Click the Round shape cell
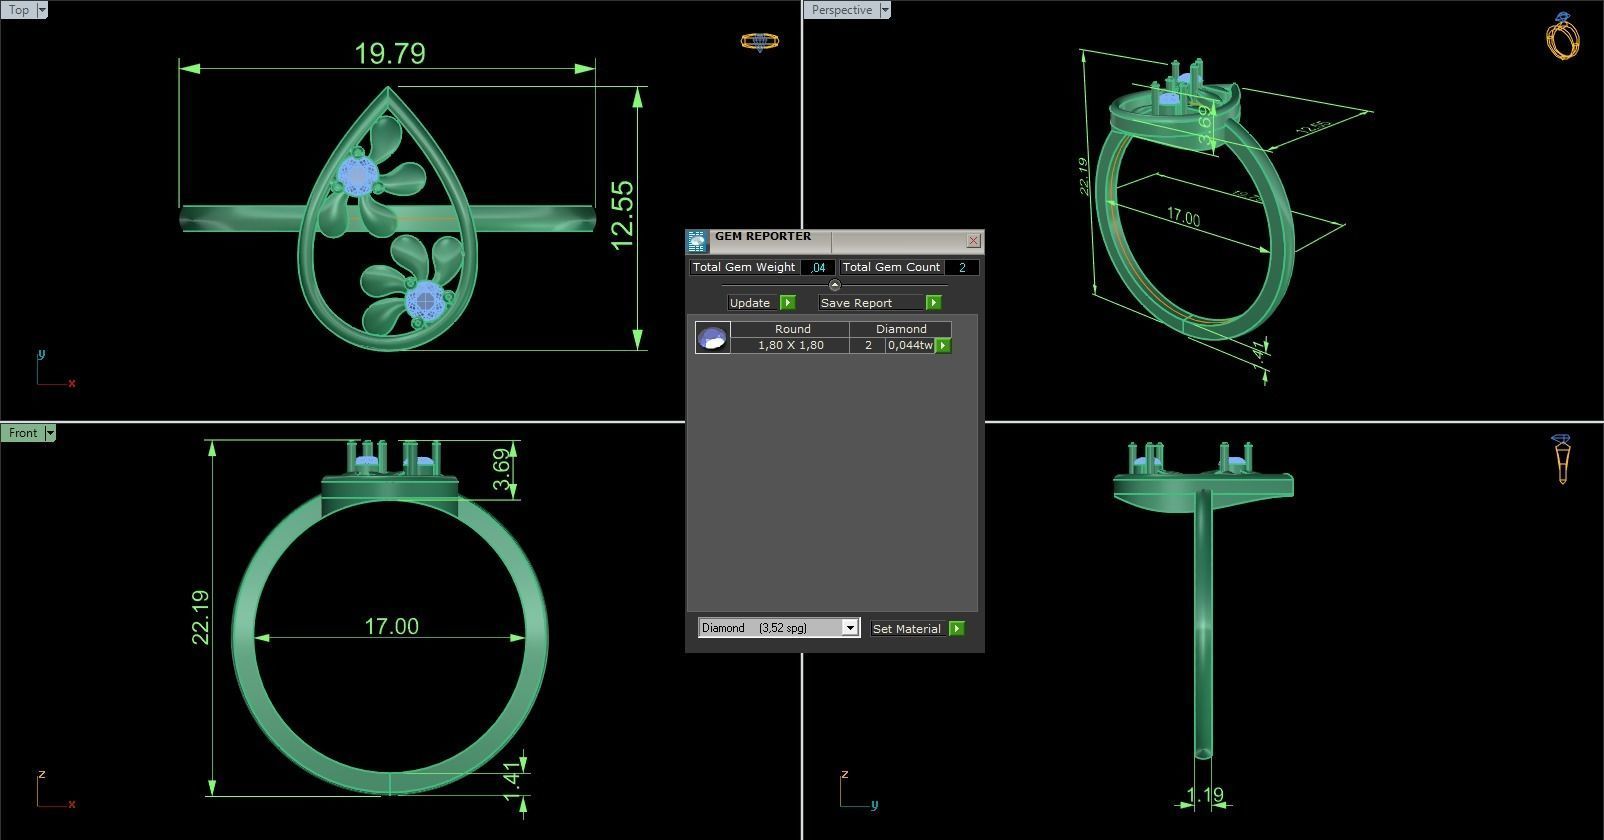 coord(792,329)
